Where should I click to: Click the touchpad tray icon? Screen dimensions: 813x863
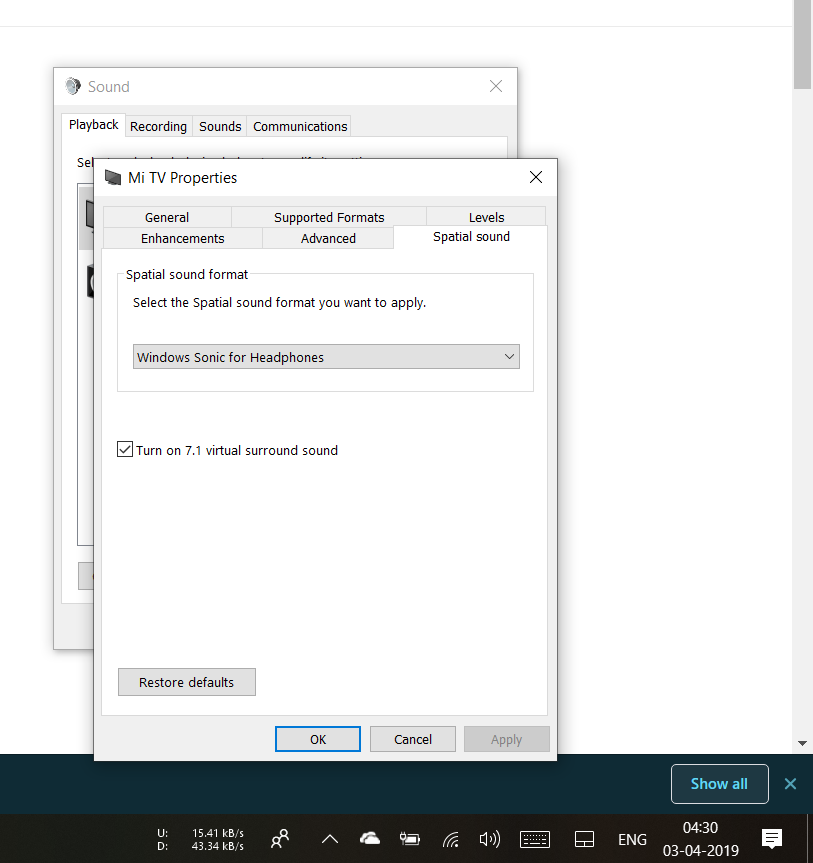click(x=584, y=839)
